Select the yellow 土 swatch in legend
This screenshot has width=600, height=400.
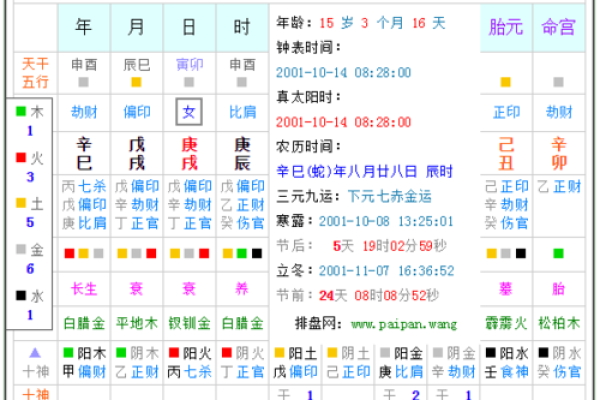click(x=21, y=203)
